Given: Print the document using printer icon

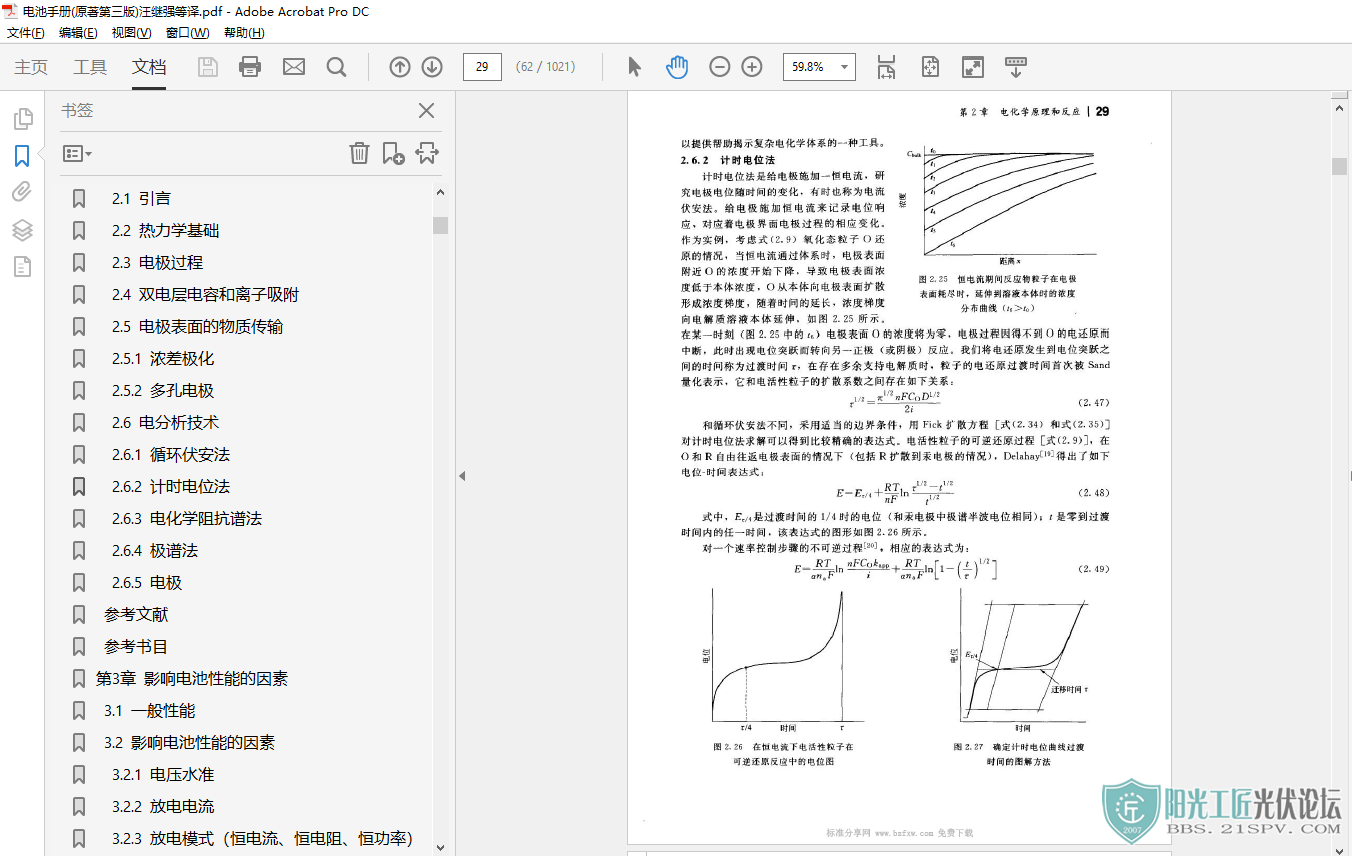Looking at the screenshot, I should point(250,67).
